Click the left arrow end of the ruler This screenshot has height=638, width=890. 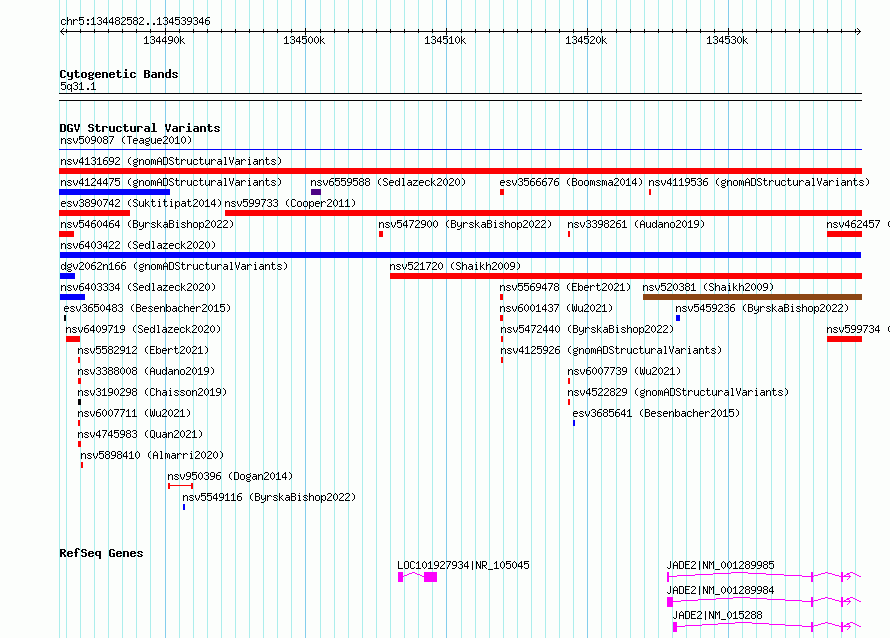tap(63, 32)
